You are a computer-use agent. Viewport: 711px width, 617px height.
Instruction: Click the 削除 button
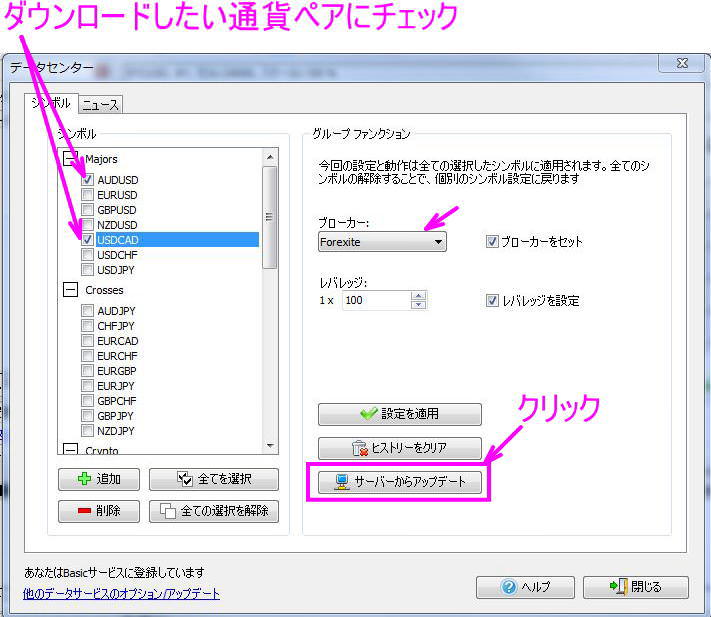(x=99, y=511)
